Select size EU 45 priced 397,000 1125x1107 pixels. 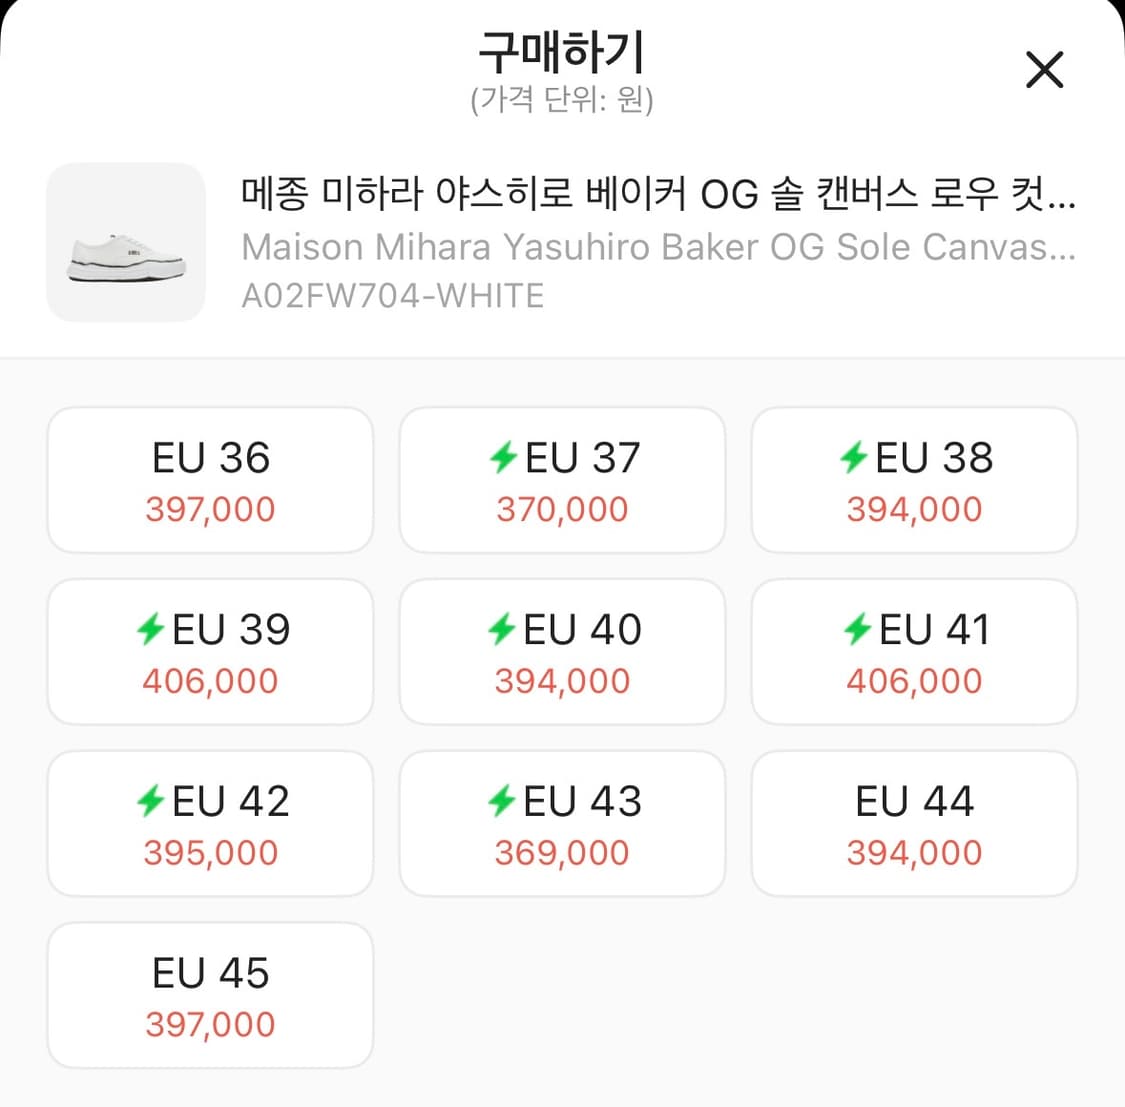pyautogui.click(x=210, y=994)
